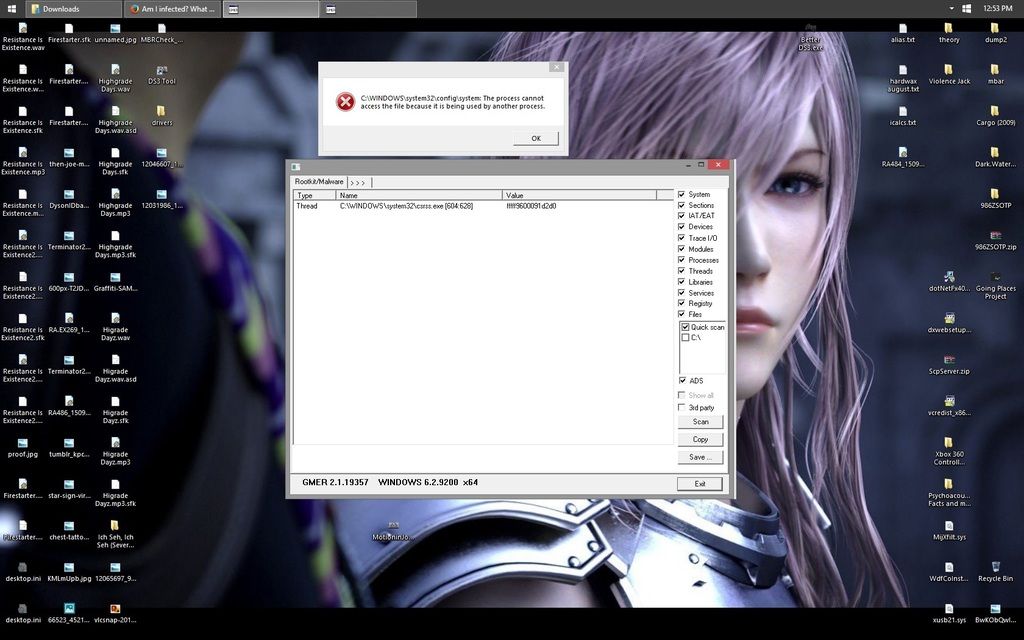
Task: Select the dxwebsetup desktop icon
Action: pyautogui.click(x=949, y=323)
